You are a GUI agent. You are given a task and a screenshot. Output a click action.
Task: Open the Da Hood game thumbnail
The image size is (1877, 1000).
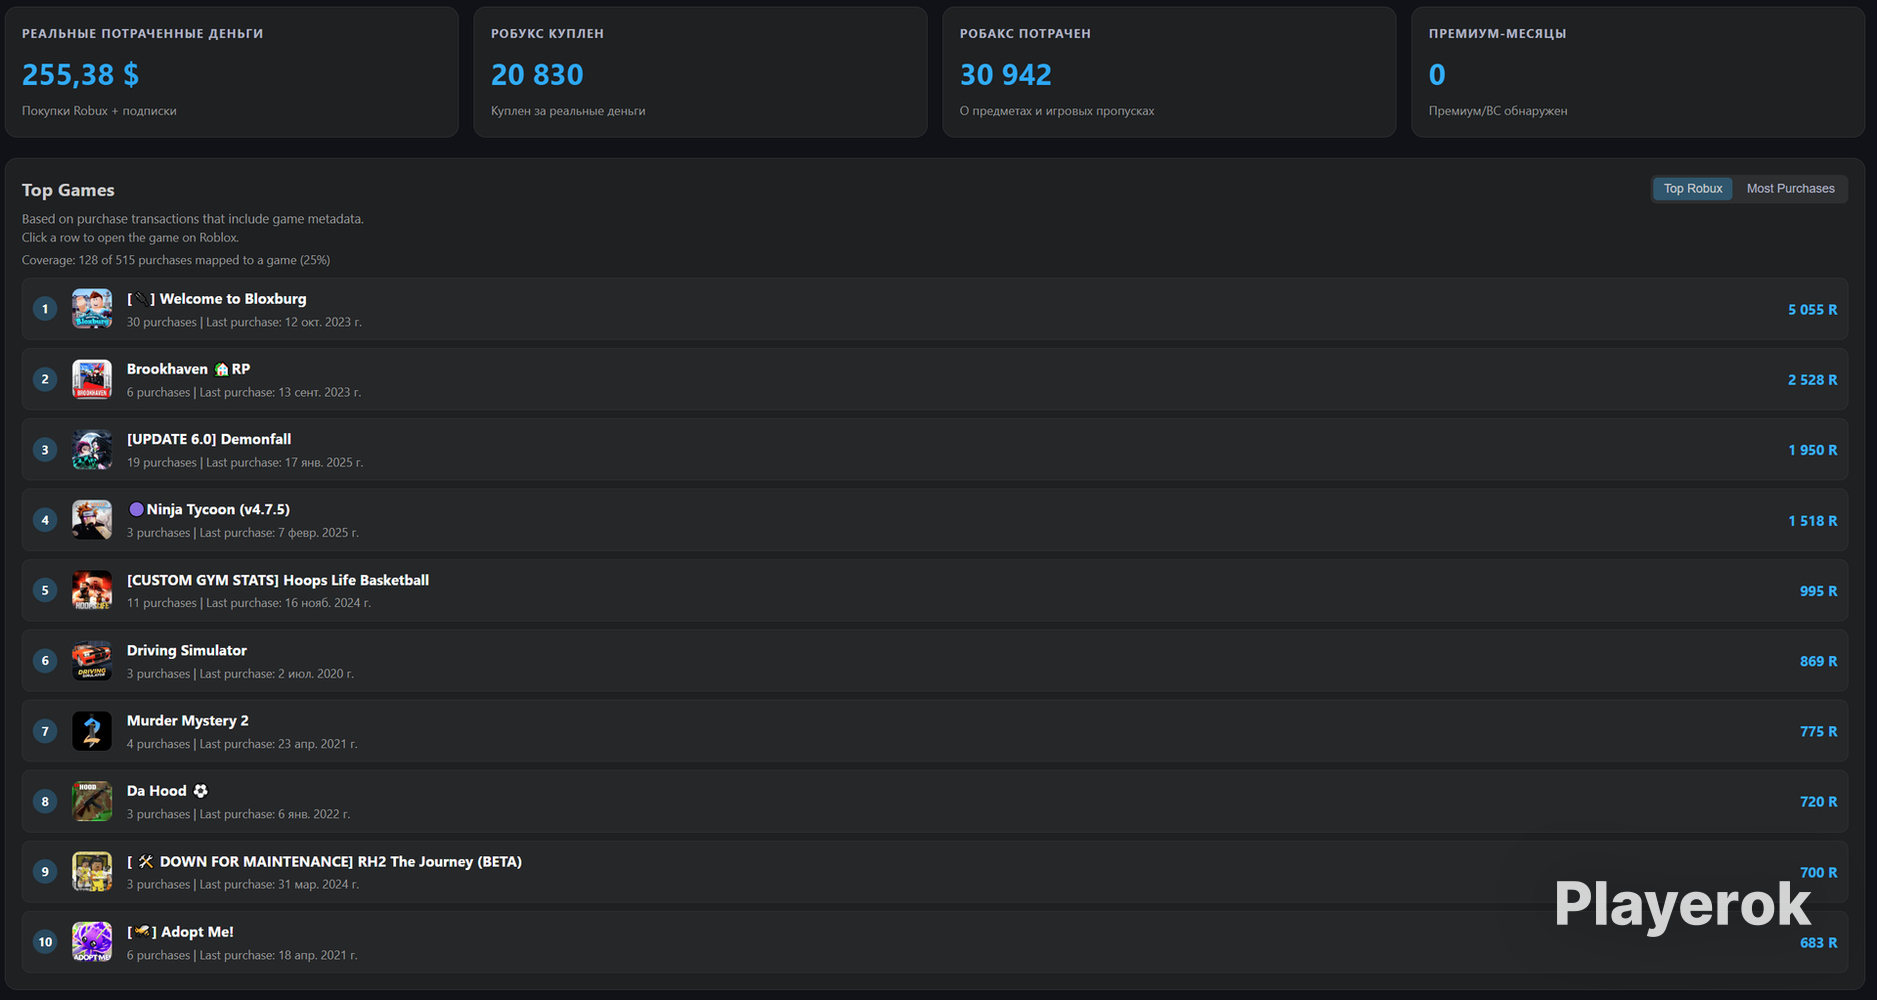tap(92, 802)
